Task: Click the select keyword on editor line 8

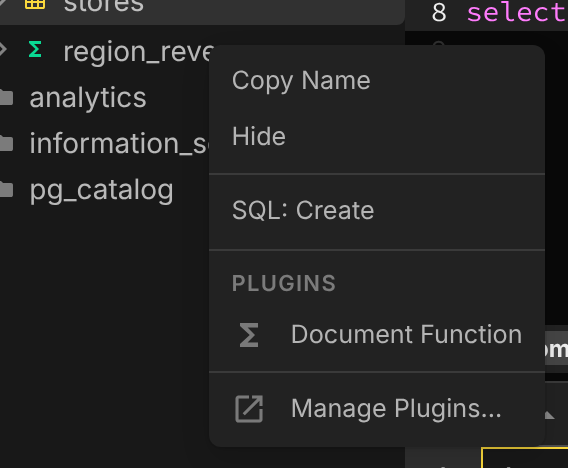Action: click(x=517, y=13)
